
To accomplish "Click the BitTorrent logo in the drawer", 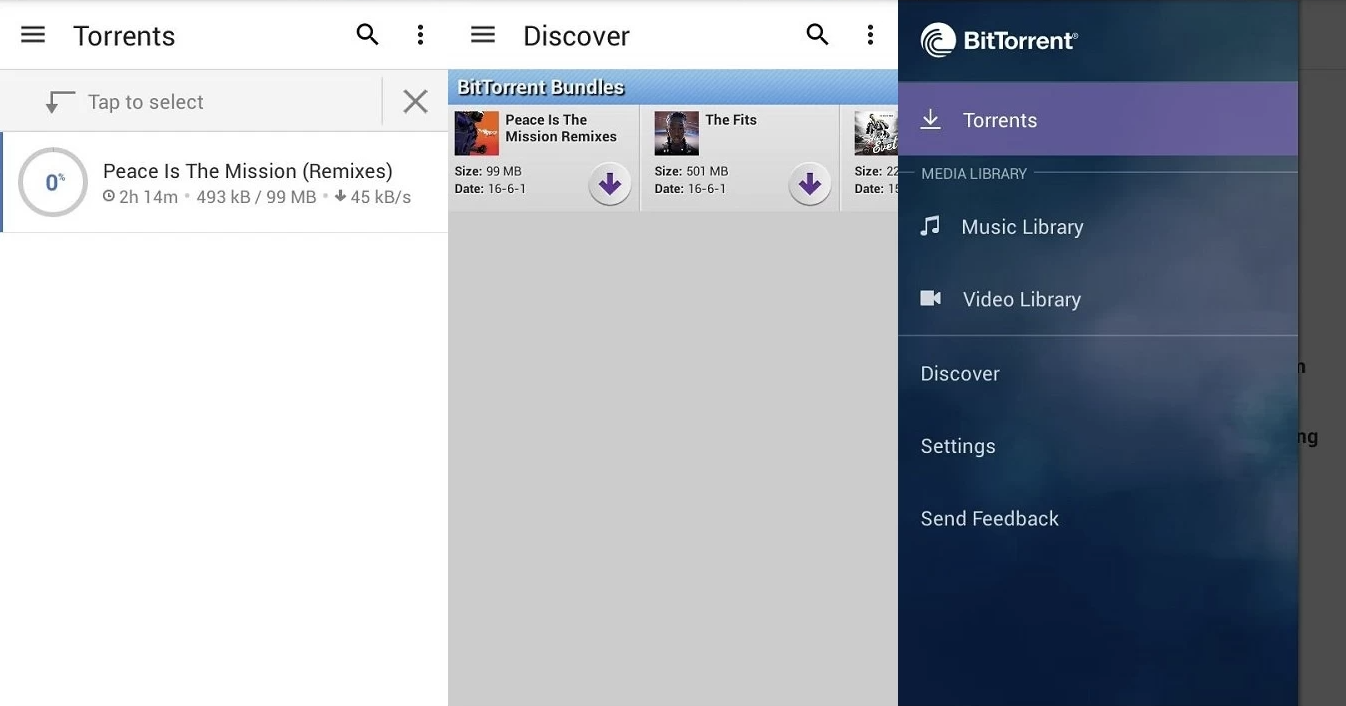I will tap(998, 39).
